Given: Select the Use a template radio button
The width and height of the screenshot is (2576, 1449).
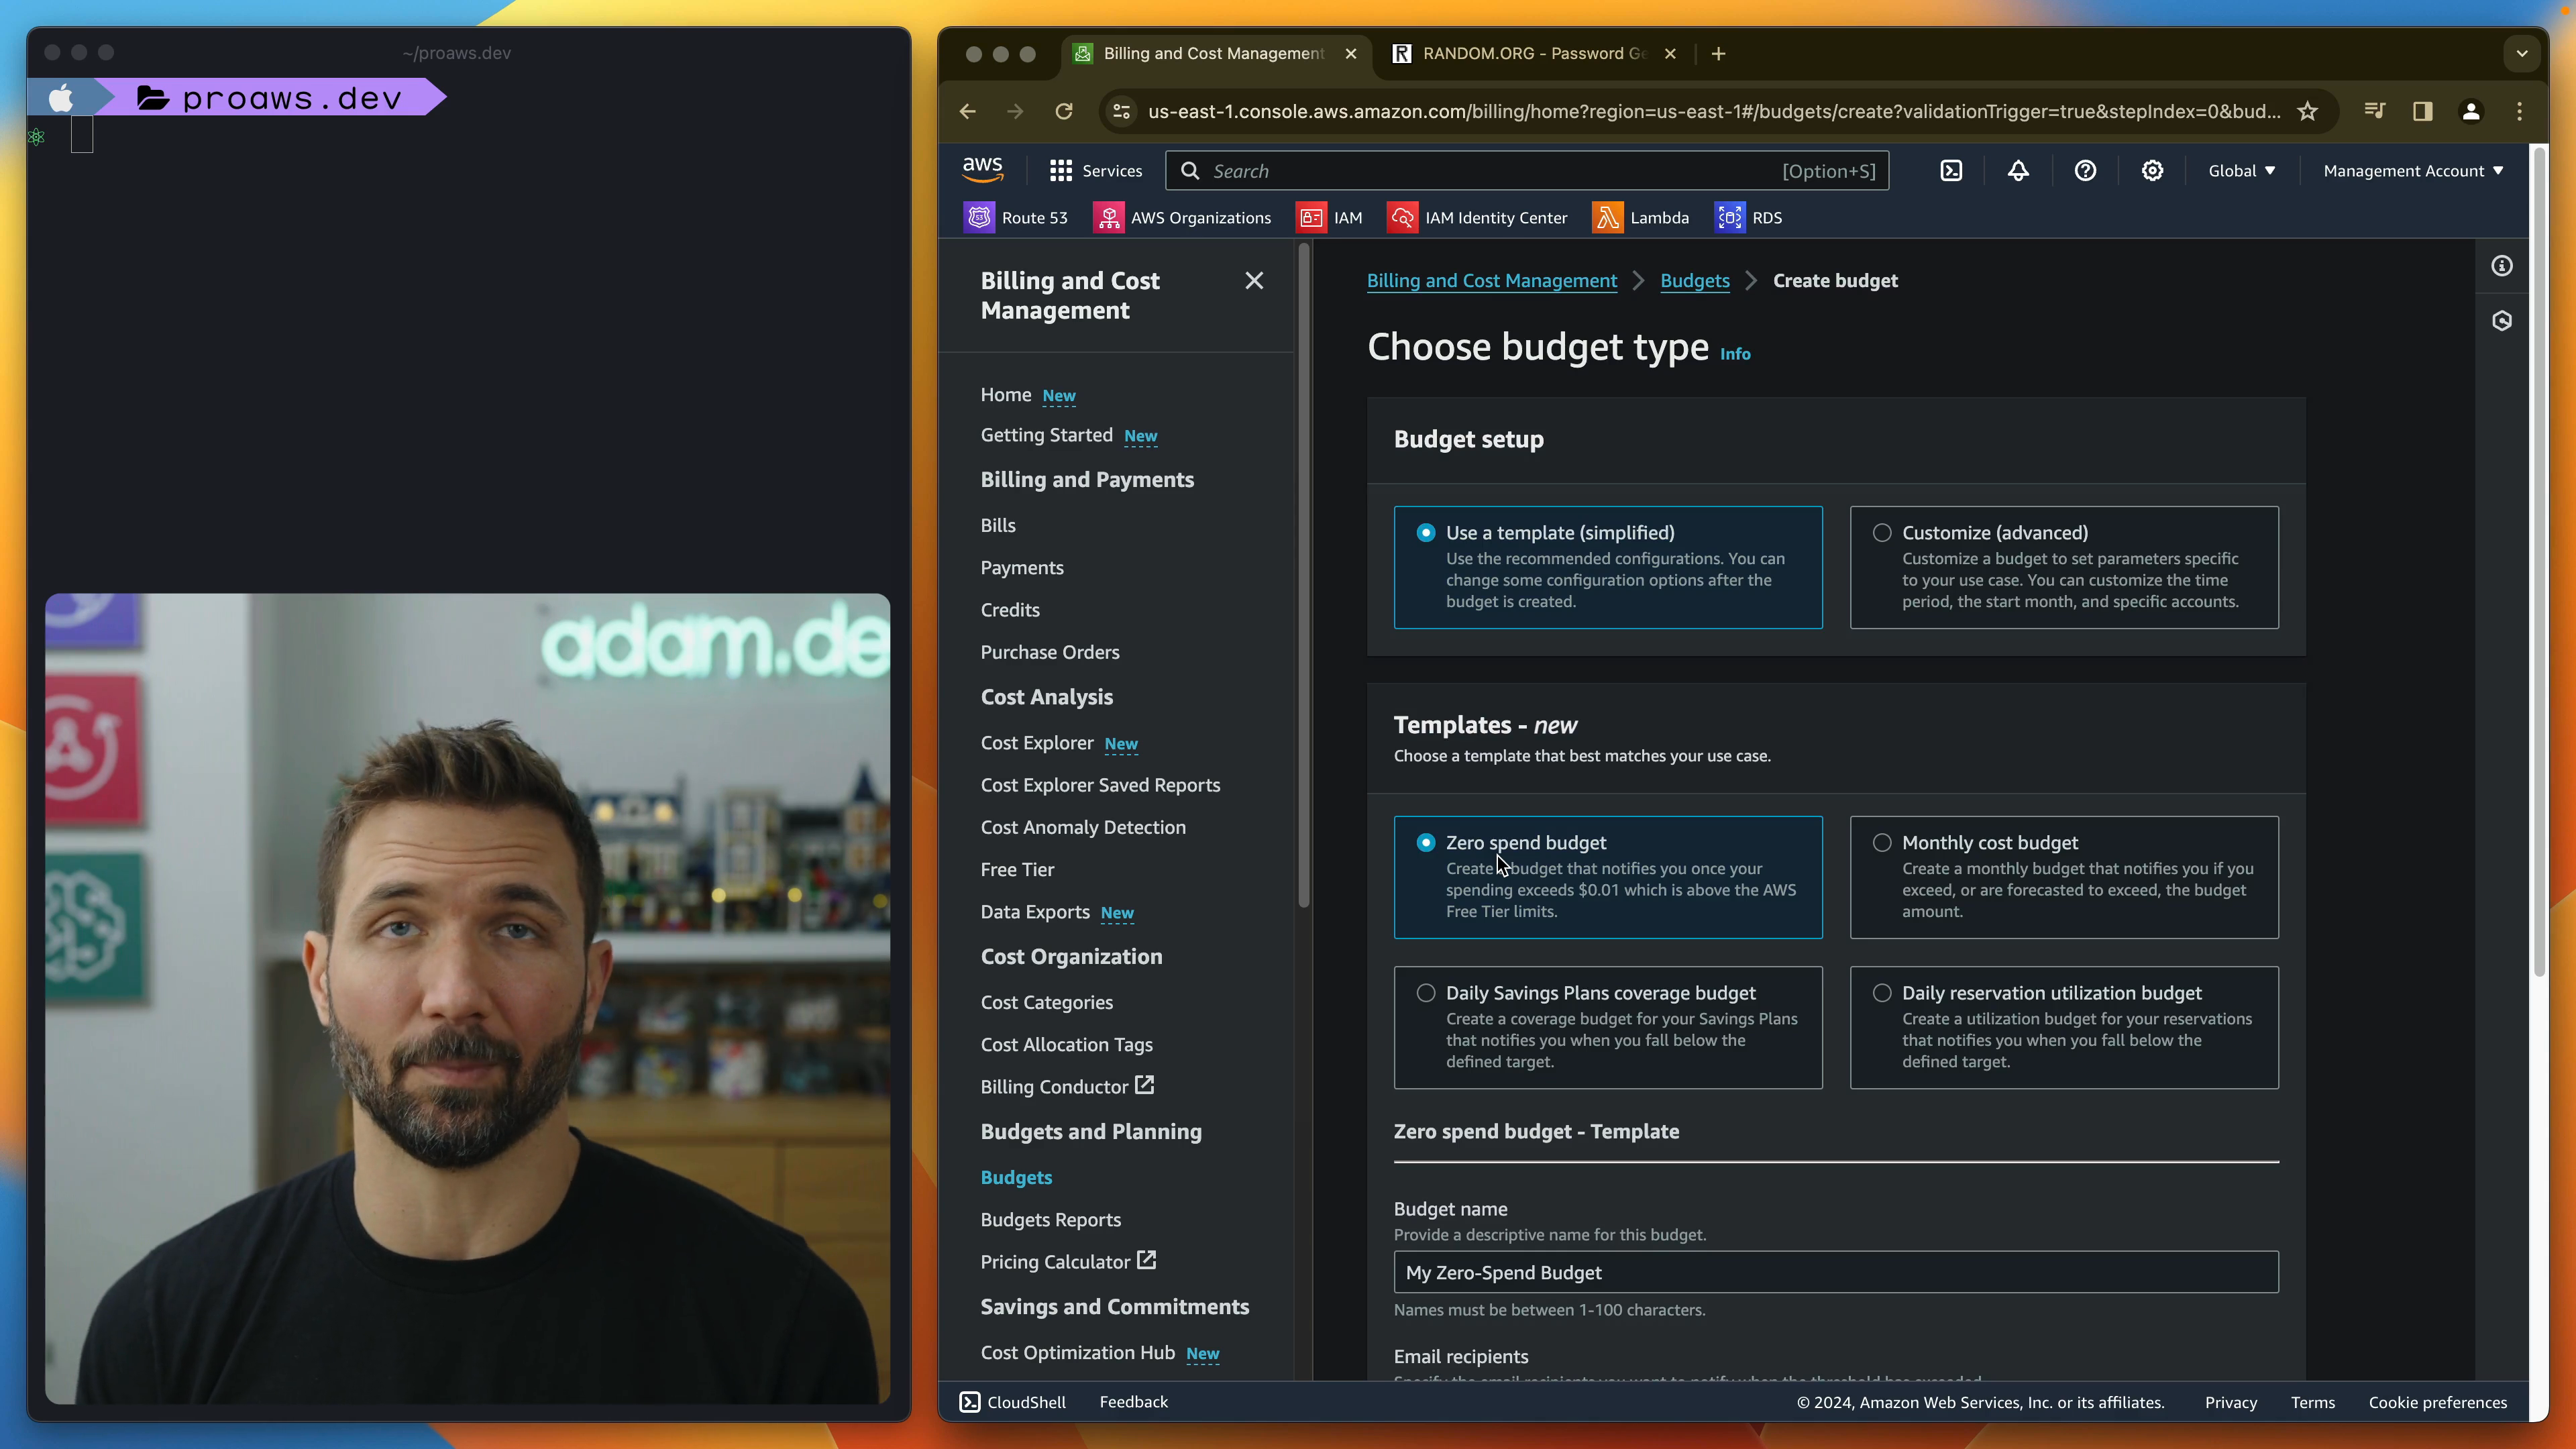Looking at the screenshot, I should coord(1426,533).
